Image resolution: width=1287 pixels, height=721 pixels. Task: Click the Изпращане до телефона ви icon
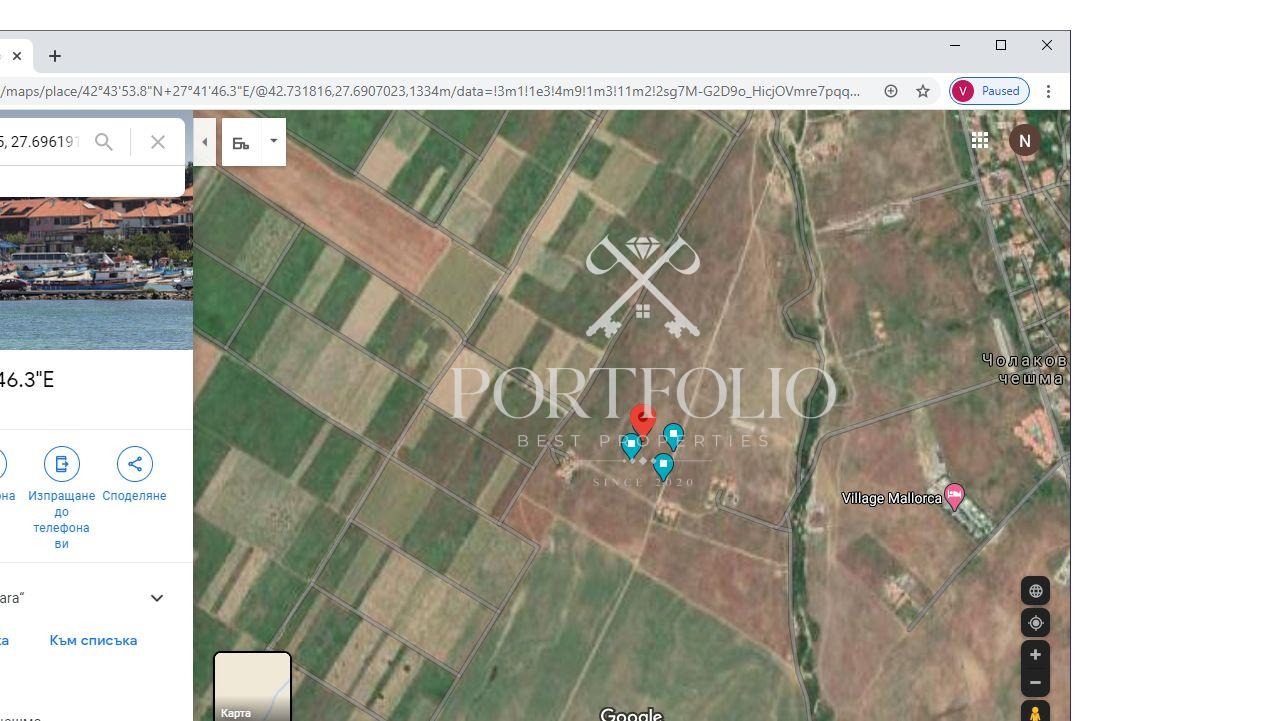(x=62, y=464)
